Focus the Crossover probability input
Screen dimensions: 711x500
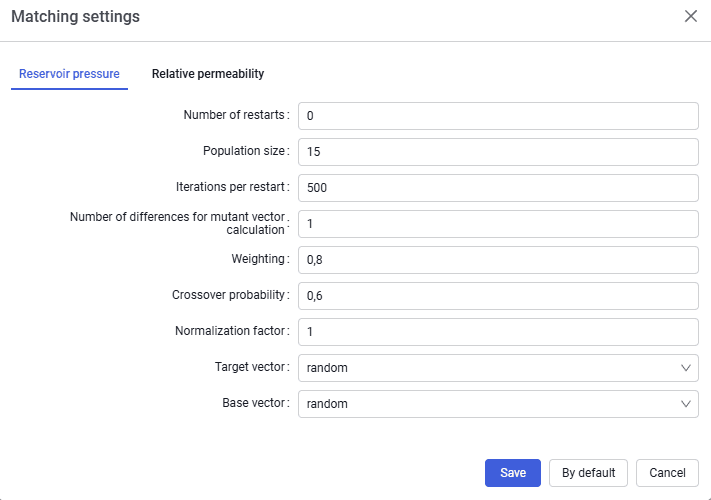click(498, 296)
